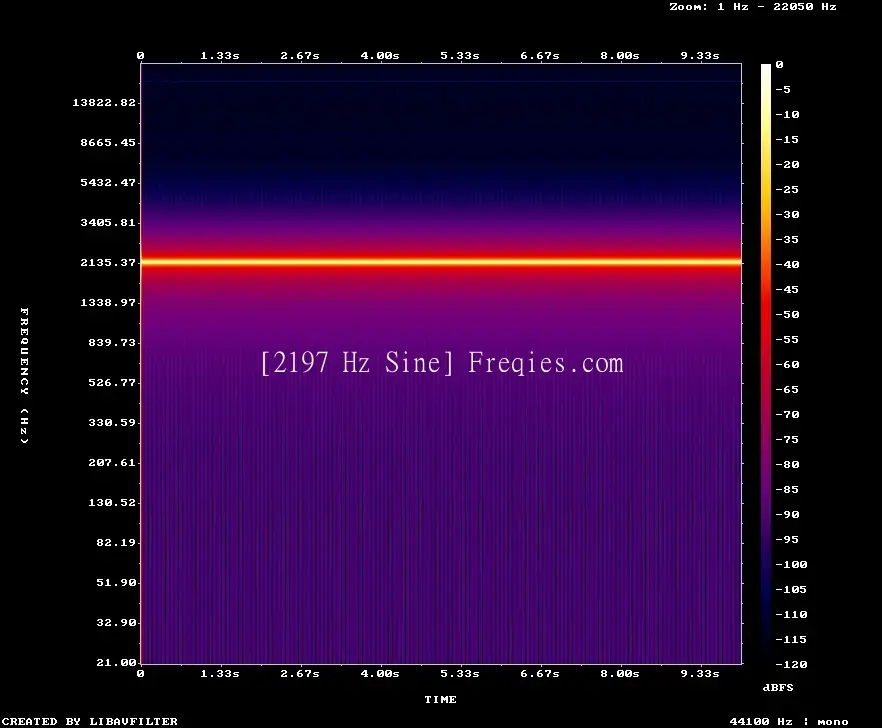Click the bright sine tone line in spectrogram

(x=441, y=262)
